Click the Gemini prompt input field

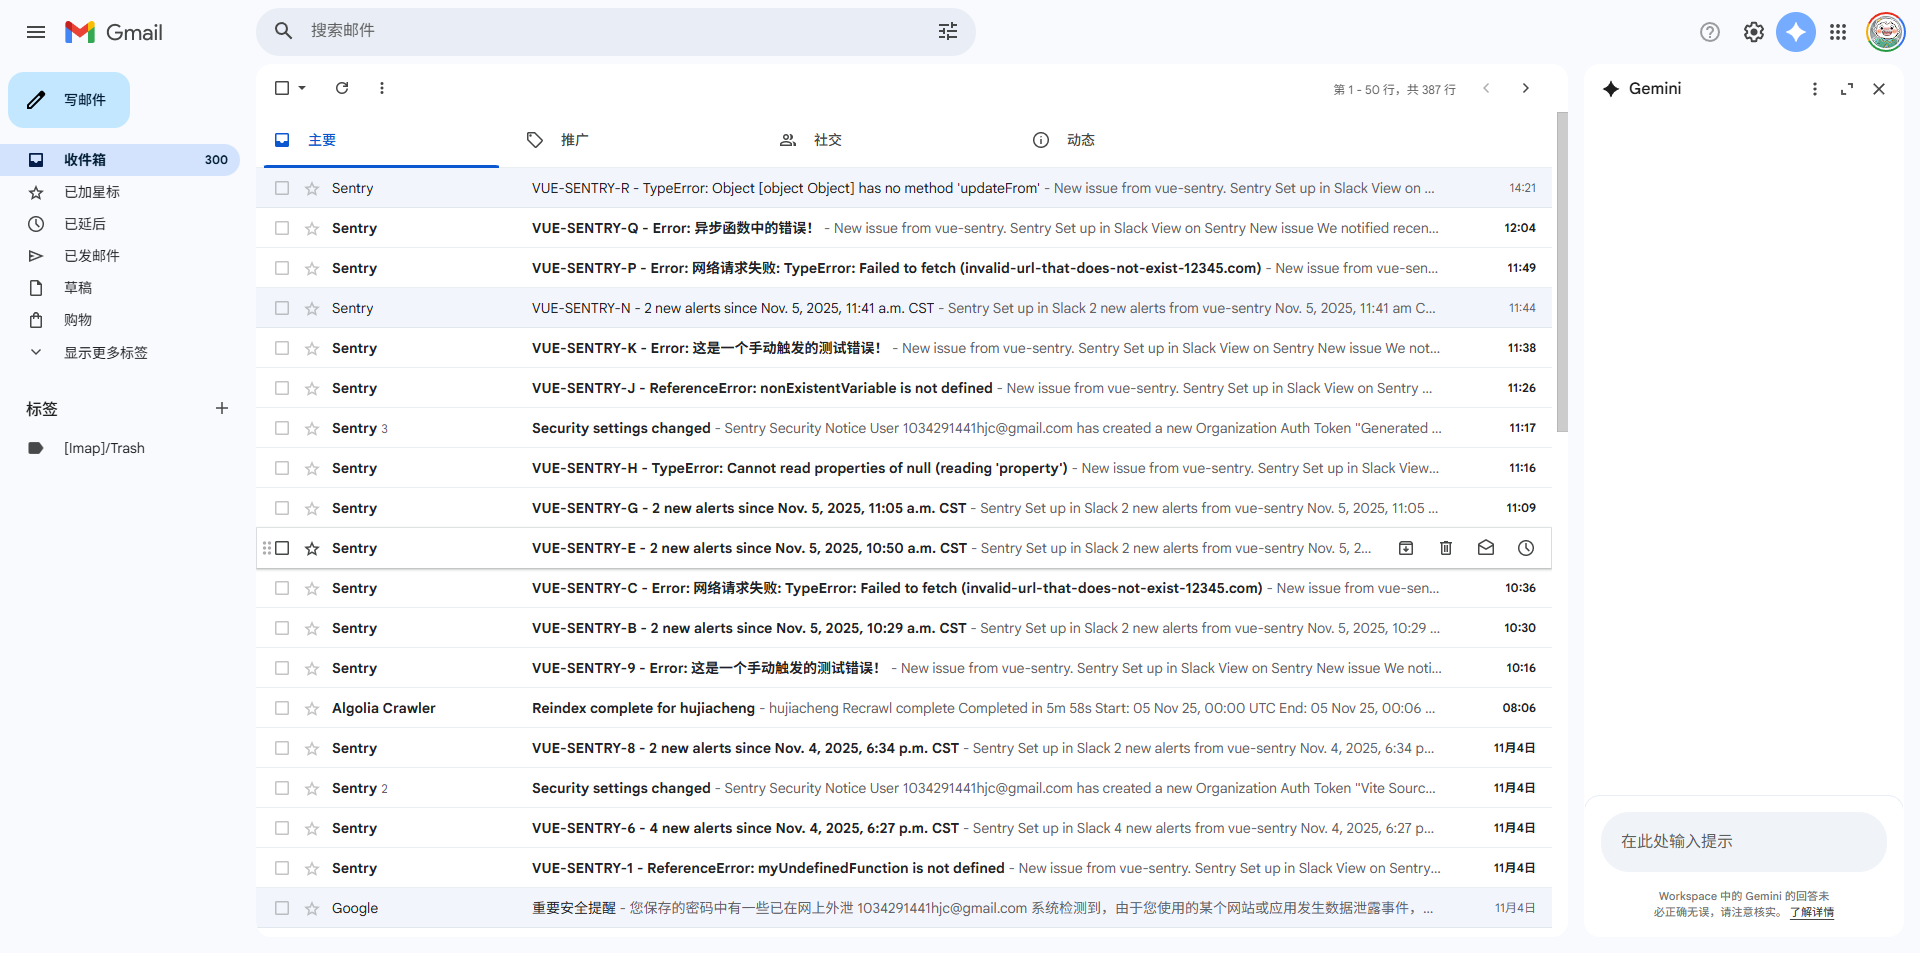pyautogui.click(x=1743, y=841)
